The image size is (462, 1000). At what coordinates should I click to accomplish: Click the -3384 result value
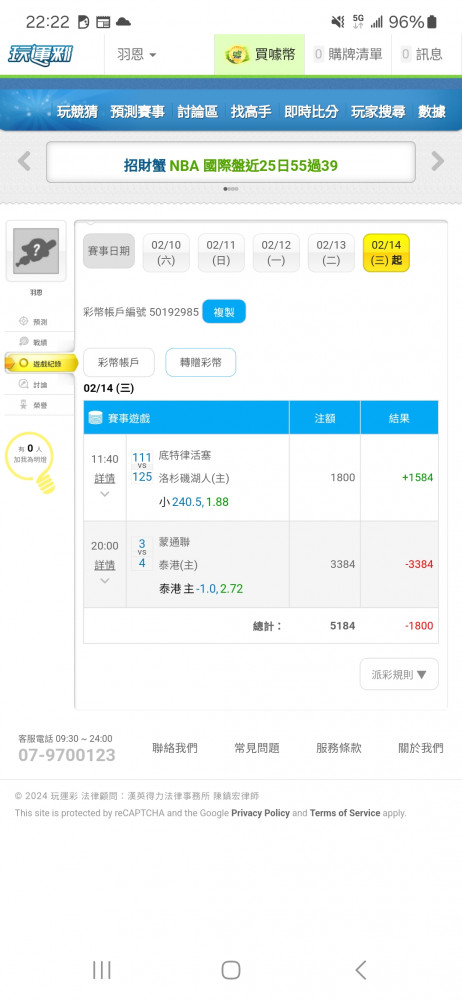click(x=419, y=564)
